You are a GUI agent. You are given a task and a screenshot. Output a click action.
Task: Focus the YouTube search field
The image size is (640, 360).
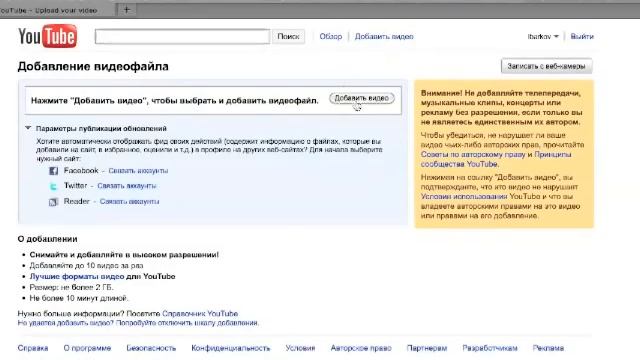tap(182, 36)
